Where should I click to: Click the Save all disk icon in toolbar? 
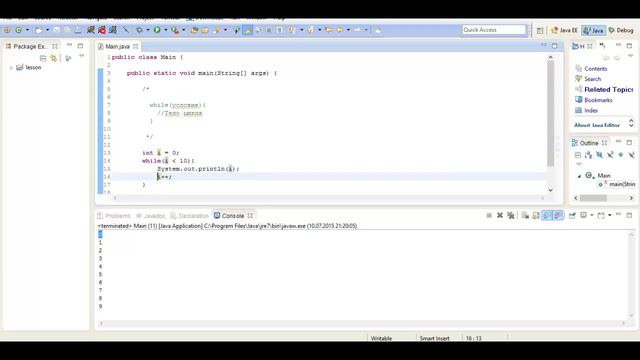click(x=67, y=30)
